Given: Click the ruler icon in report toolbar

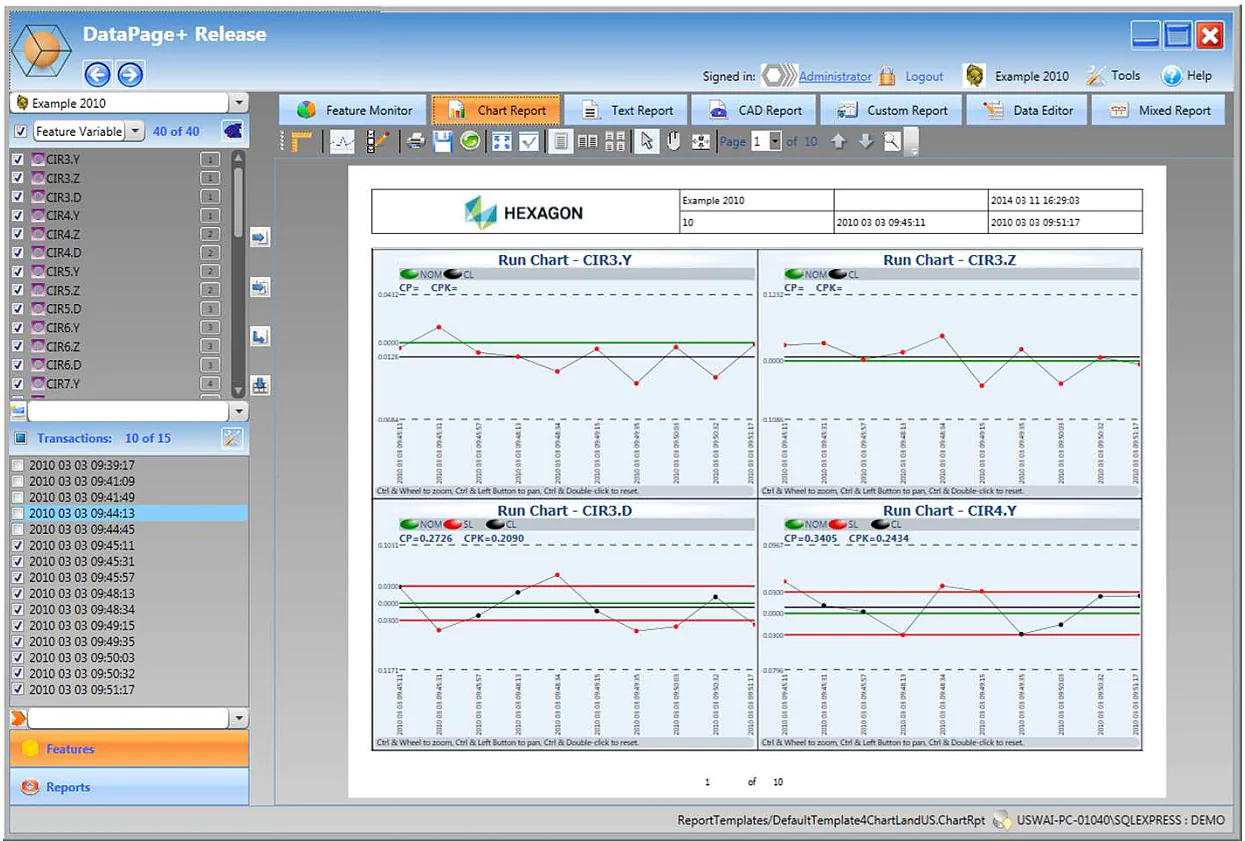Looking at the screenshot, I should pyautogui.click(x=303, y=141).
